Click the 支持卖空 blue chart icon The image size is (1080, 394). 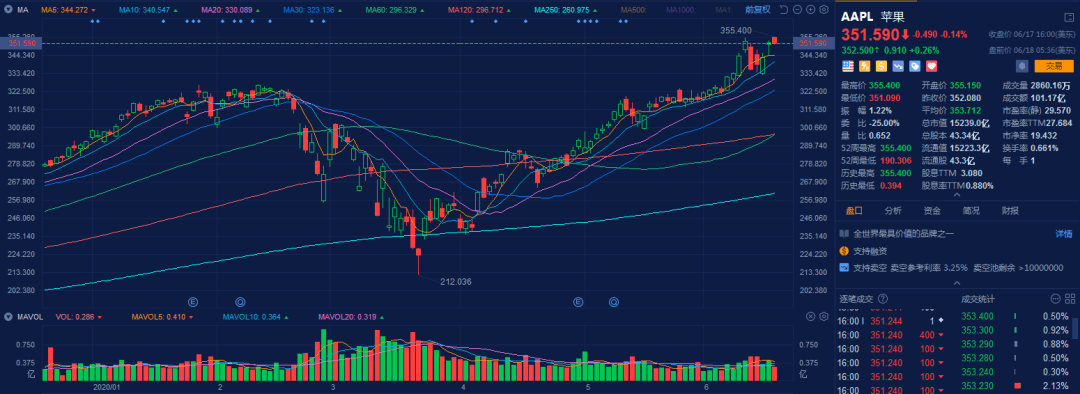844,267
